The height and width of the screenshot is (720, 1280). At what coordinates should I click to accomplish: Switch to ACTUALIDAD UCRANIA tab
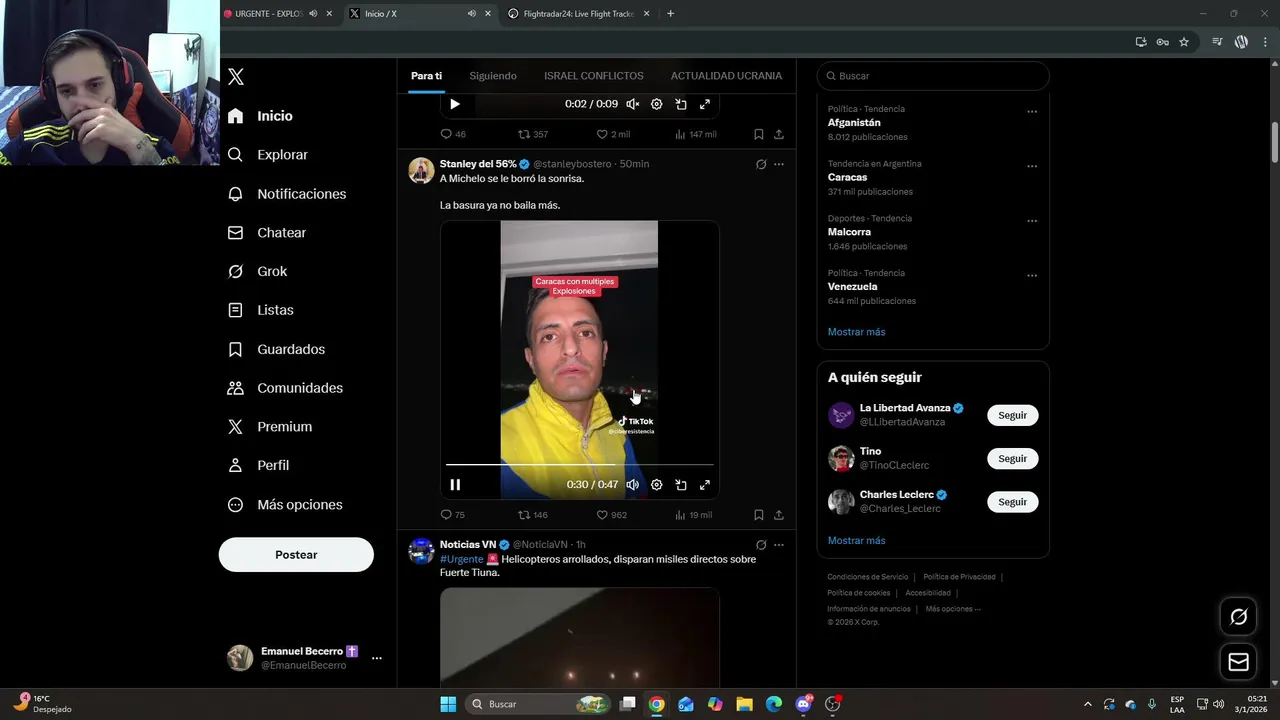[726, 76]
